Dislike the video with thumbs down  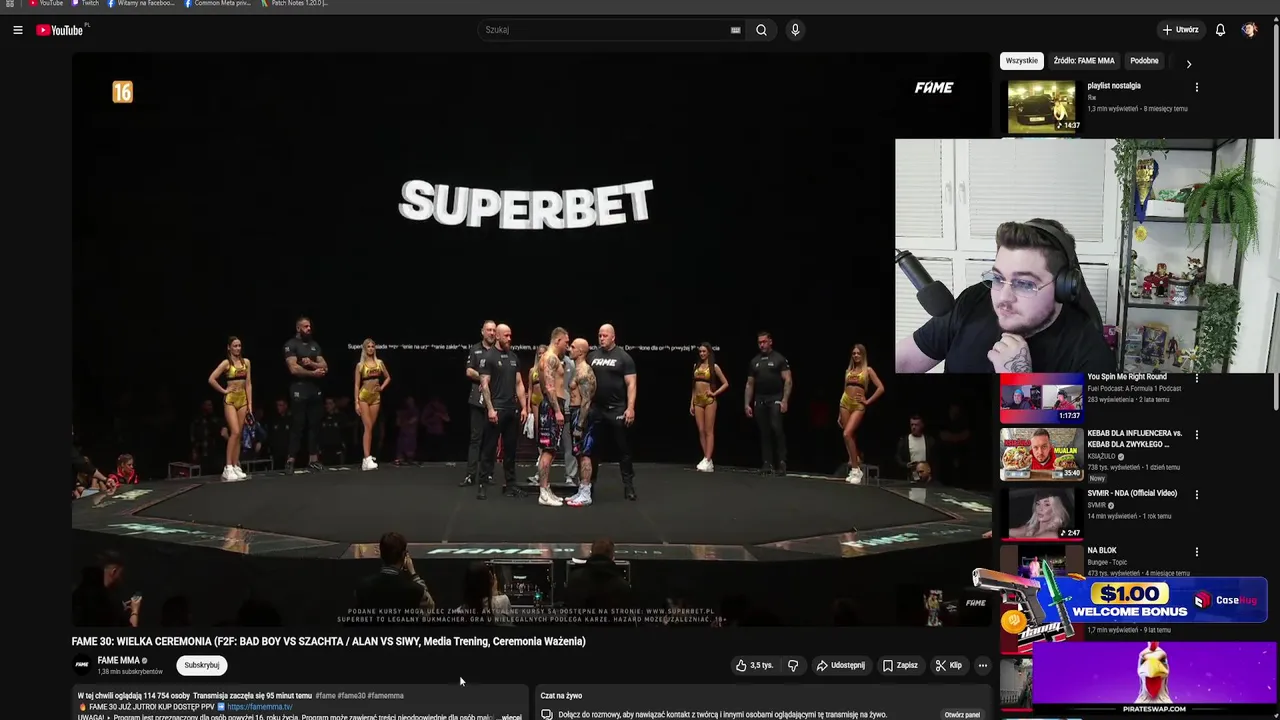(793, 665)
